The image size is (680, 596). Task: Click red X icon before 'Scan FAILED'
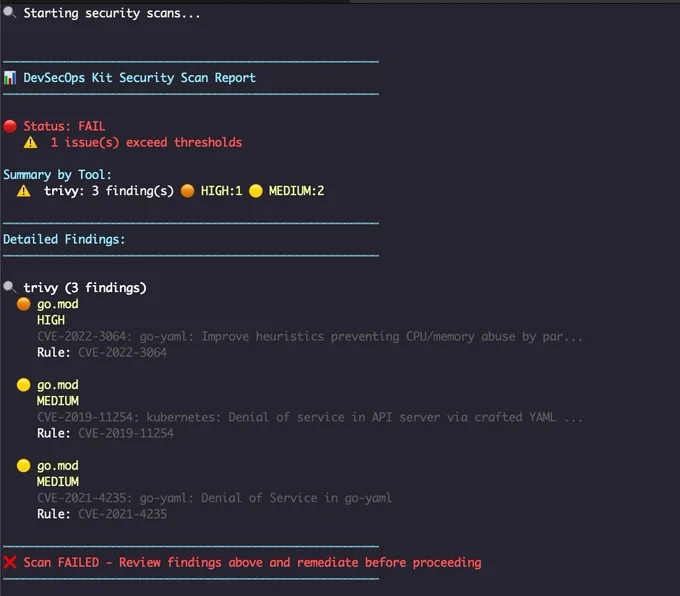click(10, 562)
